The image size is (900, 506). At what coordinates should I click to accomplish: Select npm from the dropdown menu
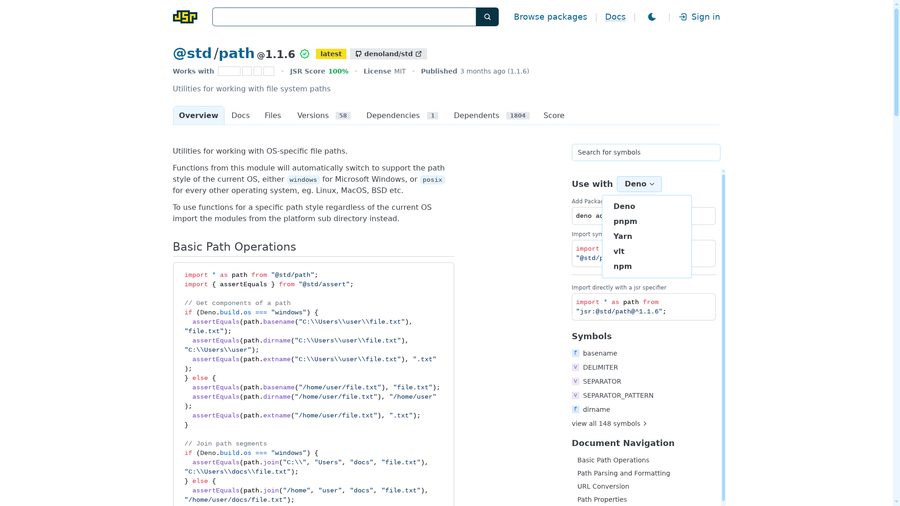pos(647,266)
